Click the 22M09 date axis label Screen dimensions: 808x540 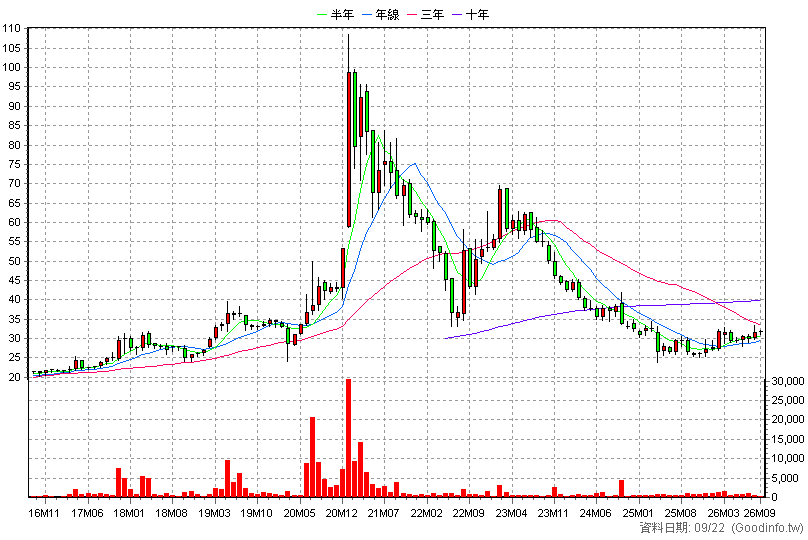(x=469, y=513)
